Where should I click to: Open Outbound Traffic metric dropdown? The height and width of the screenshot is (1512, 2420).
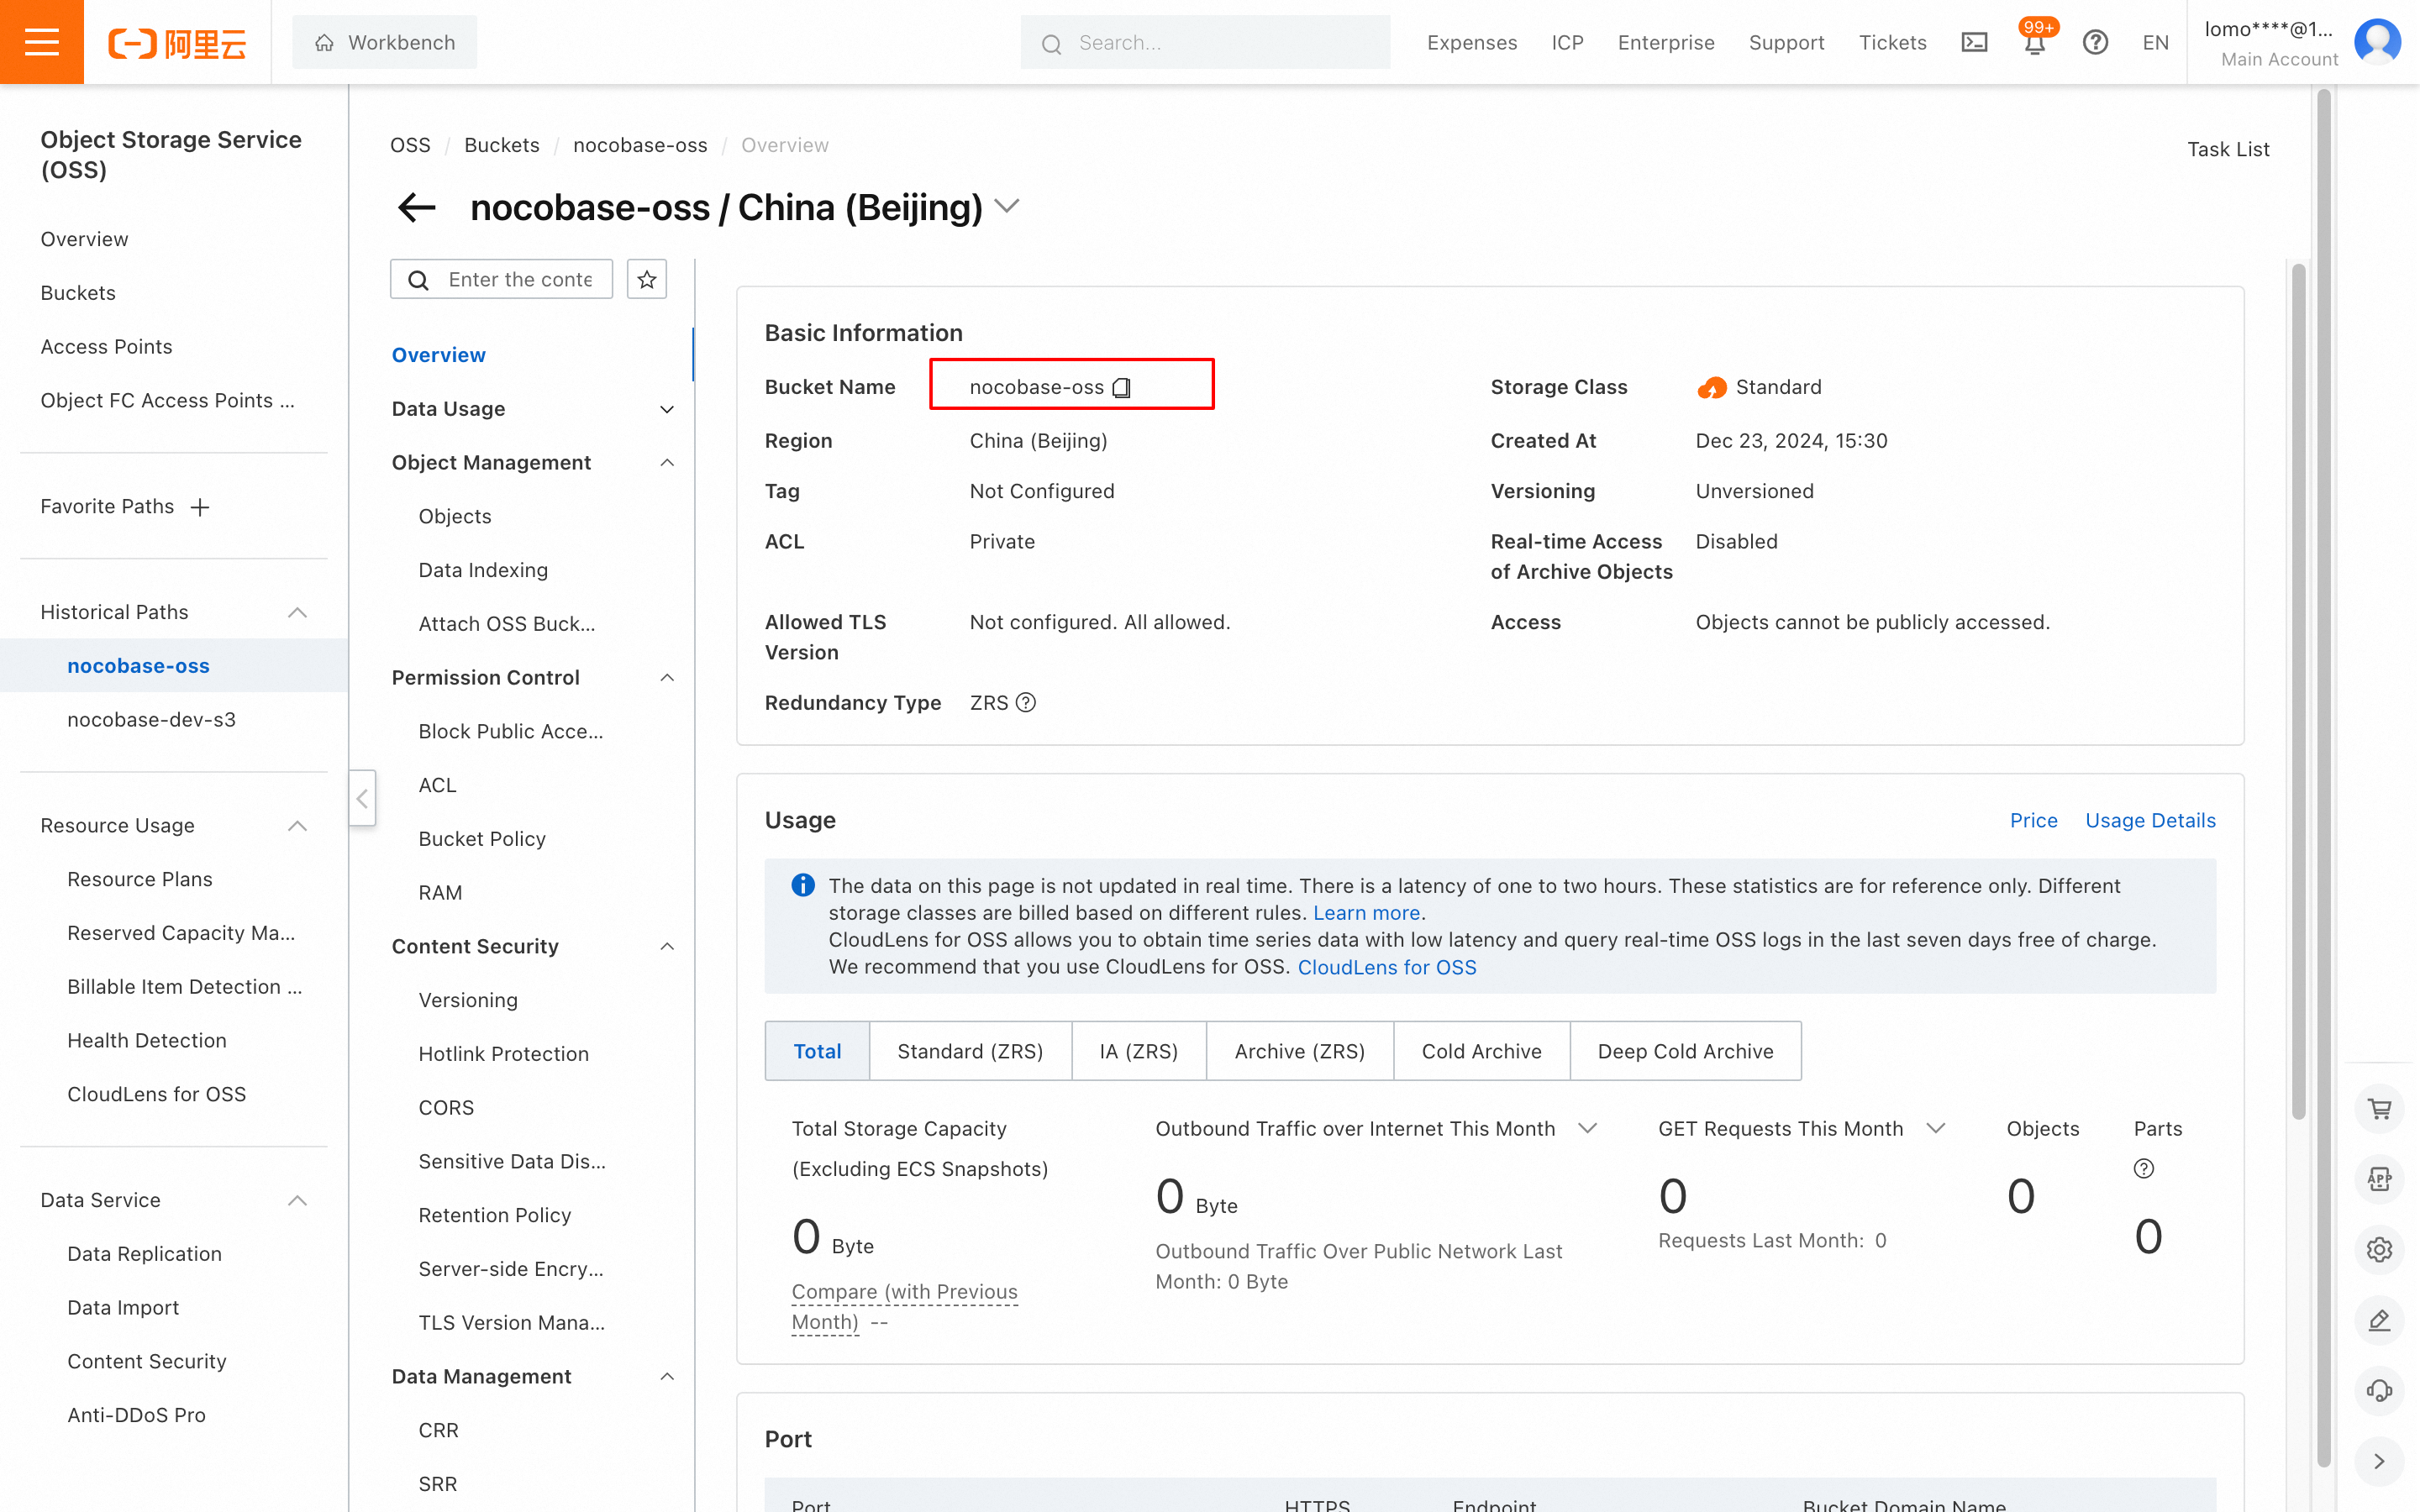1587,1128
